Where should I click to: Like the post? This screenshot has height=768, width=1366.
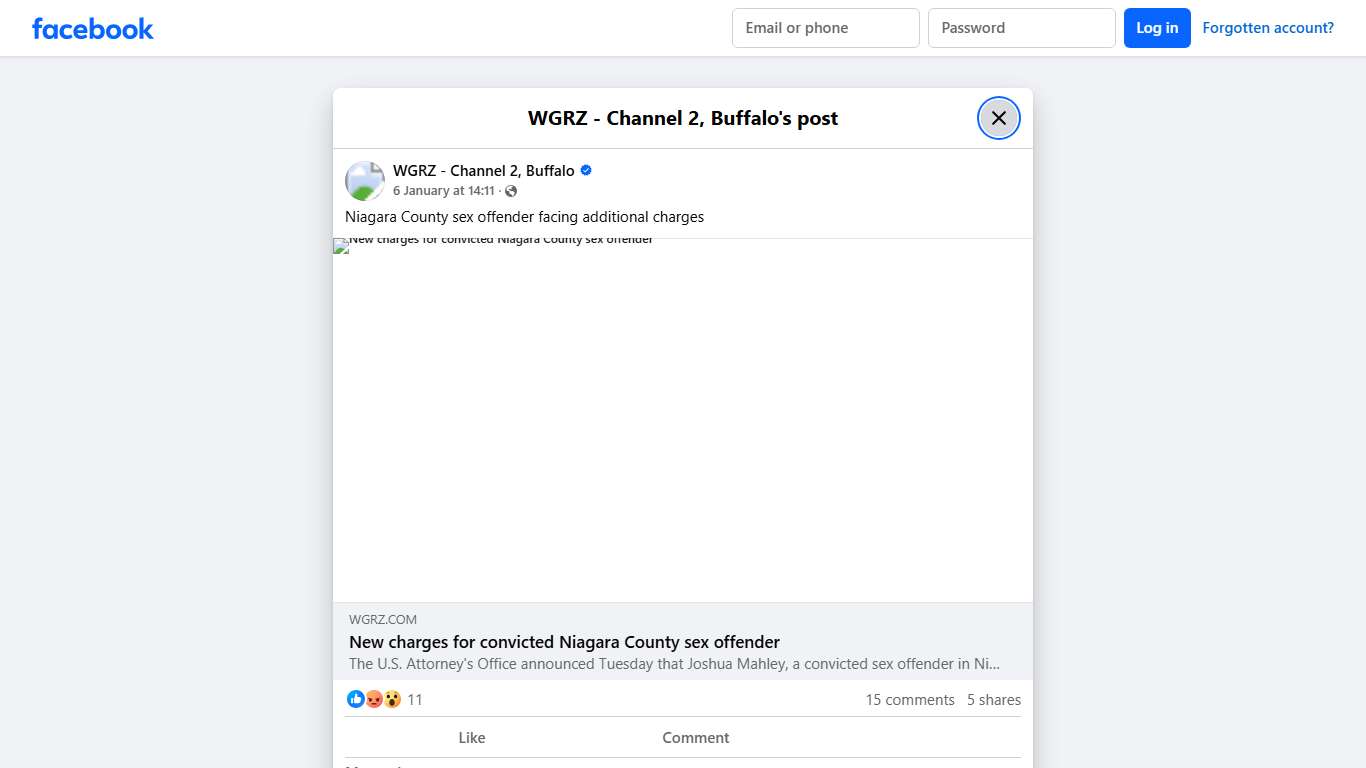click(x=471, y=738)
